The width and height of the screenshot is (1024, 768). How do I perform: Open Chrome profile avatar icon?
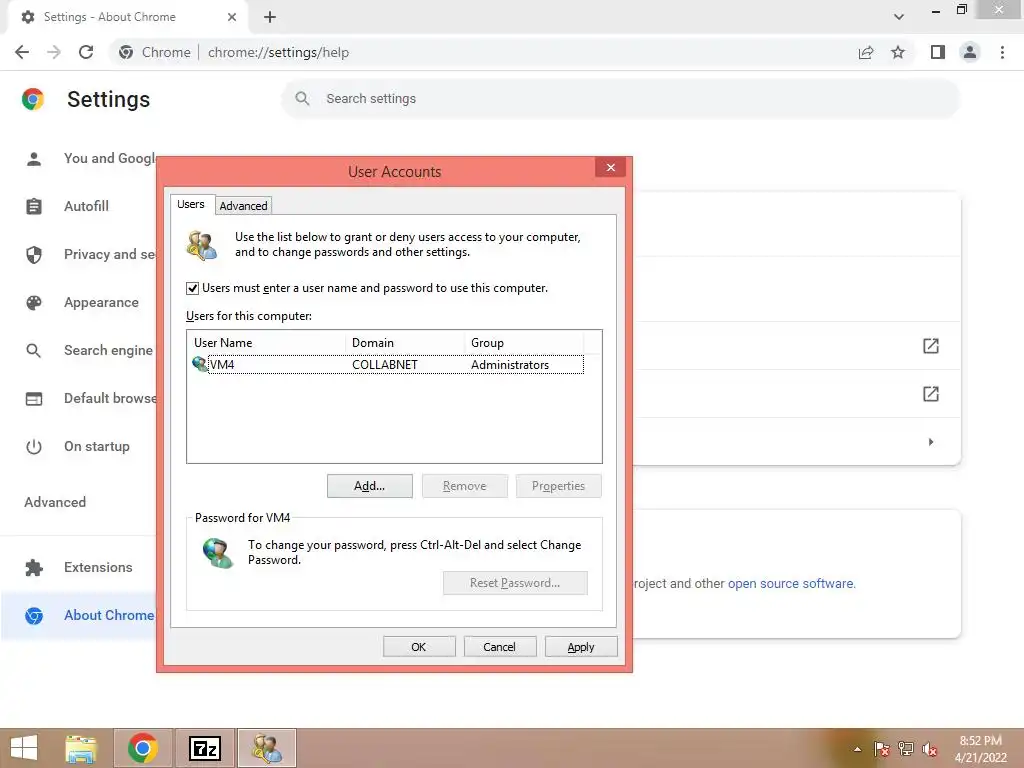click(x=970, y=52)
